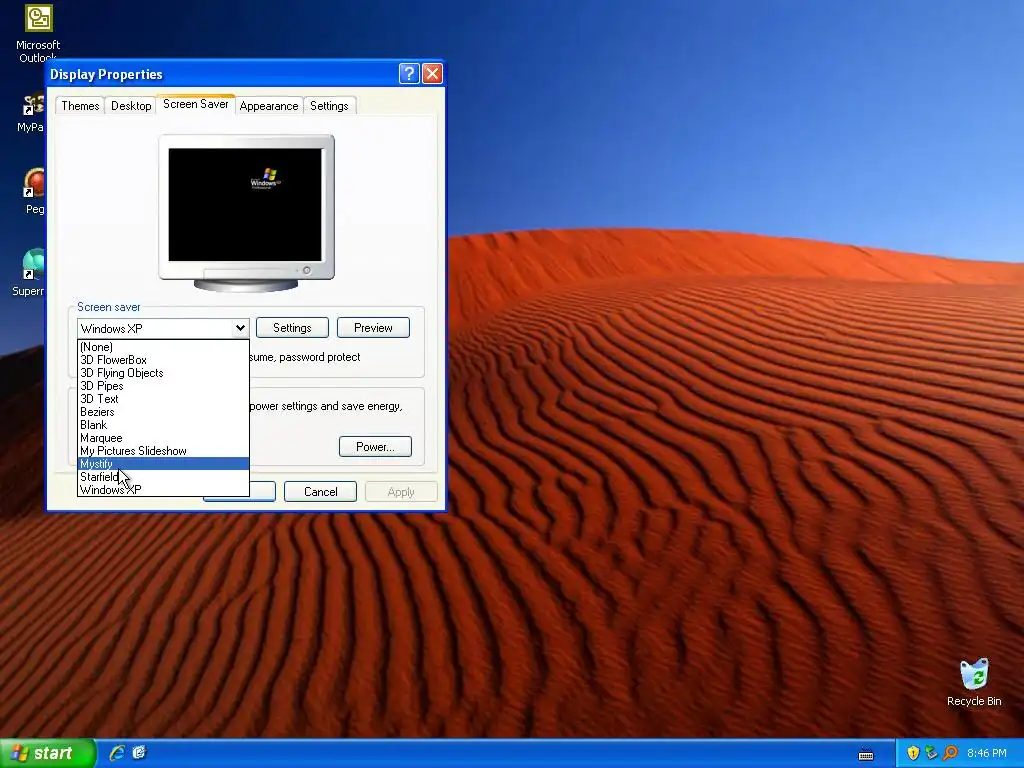Launch Outlook Express from Quick Launch
Image resolution: width=1024 pixels, height=768 pixels.
(x=140, y=753)
